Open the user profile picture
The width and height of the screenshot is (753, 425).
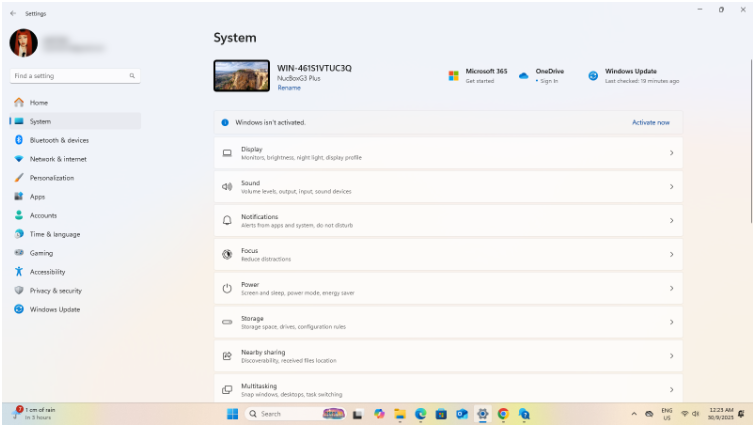[x=24, y=43]
